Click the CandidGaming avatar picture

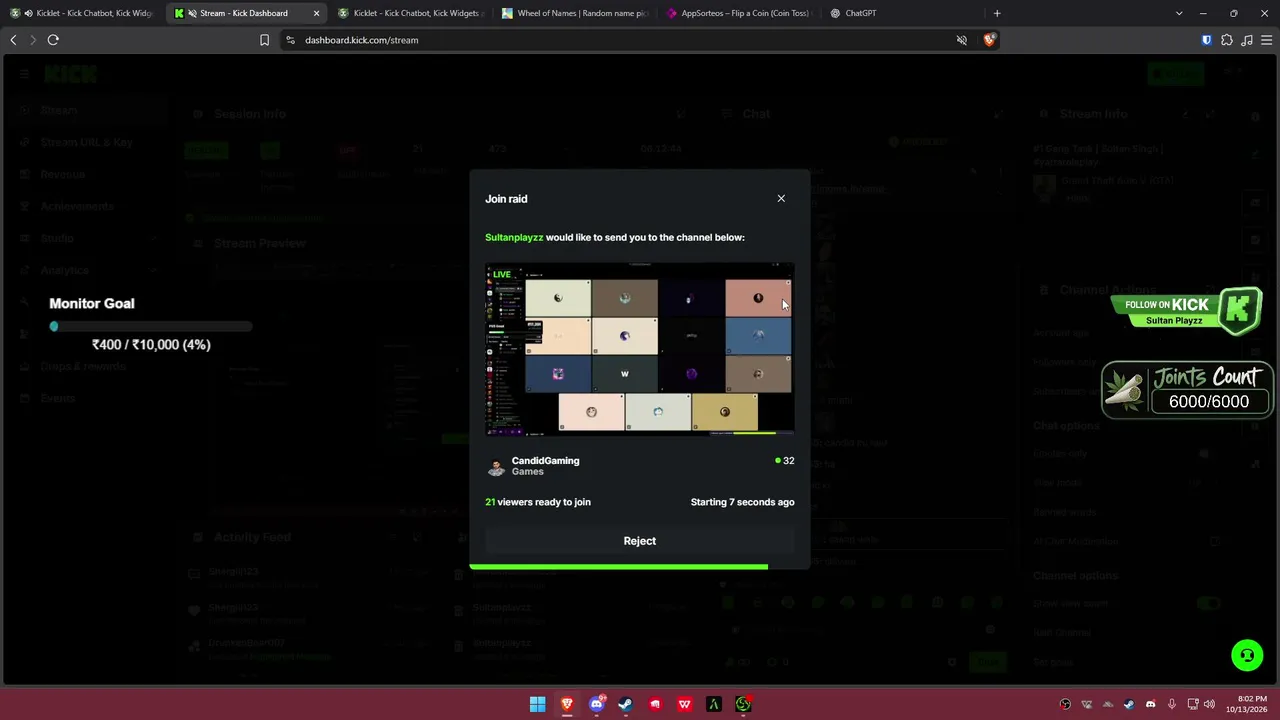click(496, 466)
